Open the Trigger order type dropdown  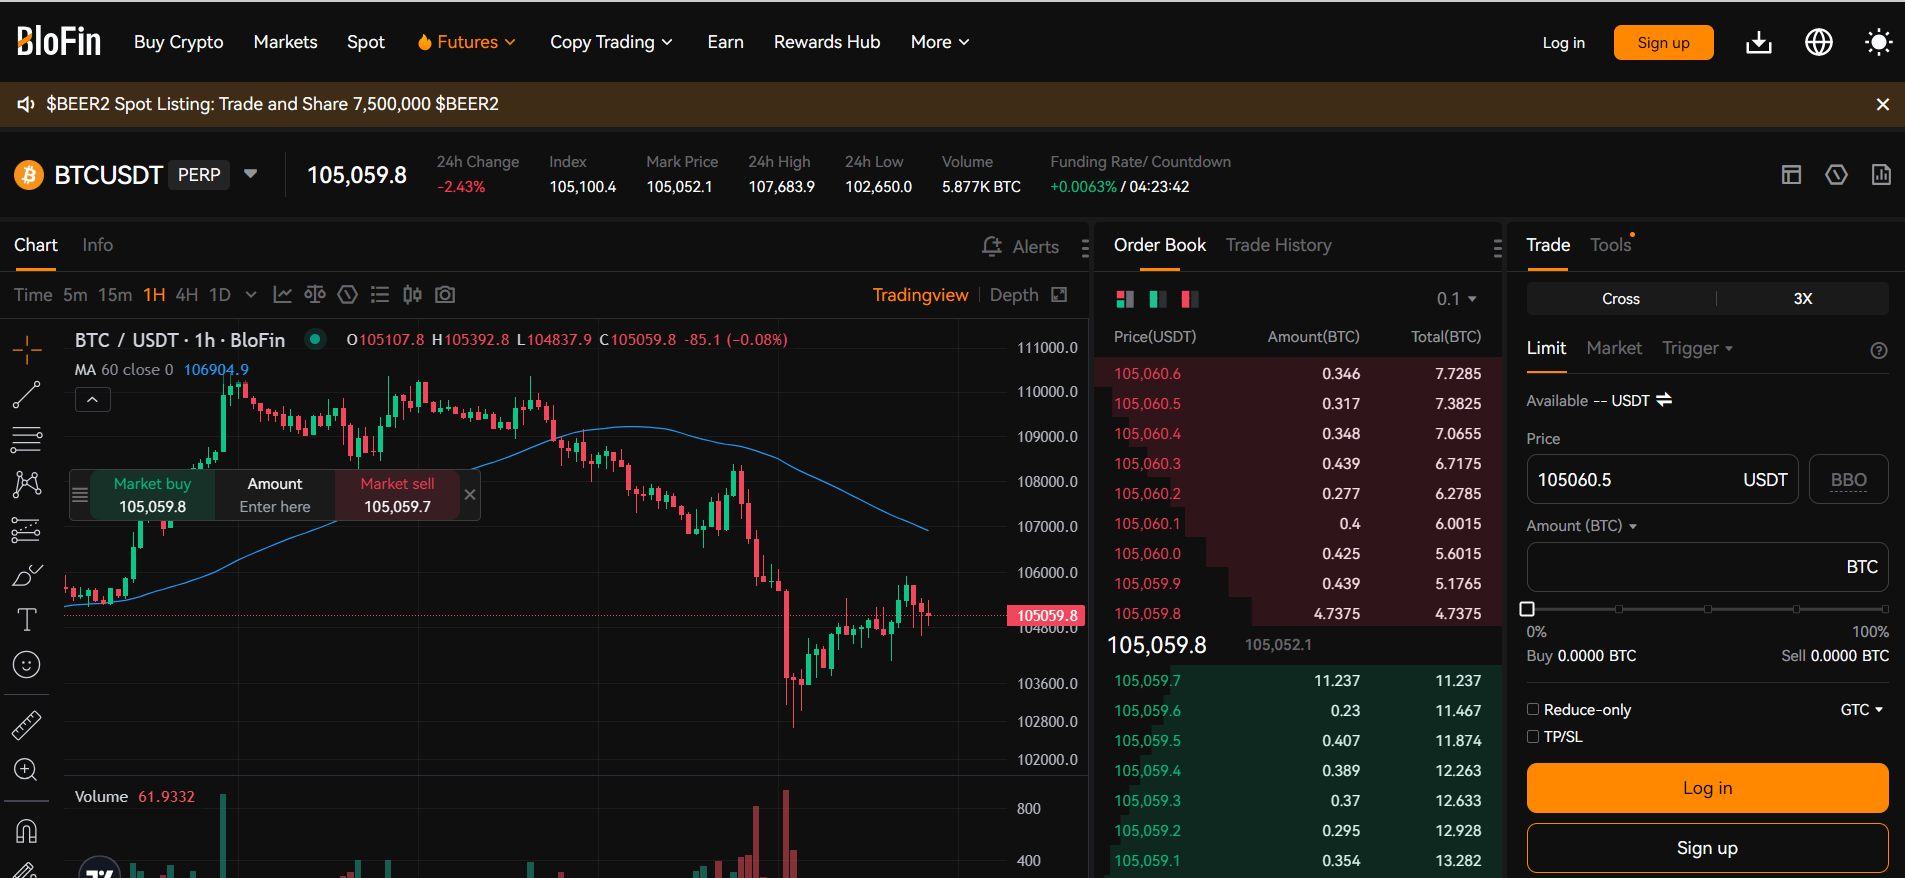point(1697,348)
